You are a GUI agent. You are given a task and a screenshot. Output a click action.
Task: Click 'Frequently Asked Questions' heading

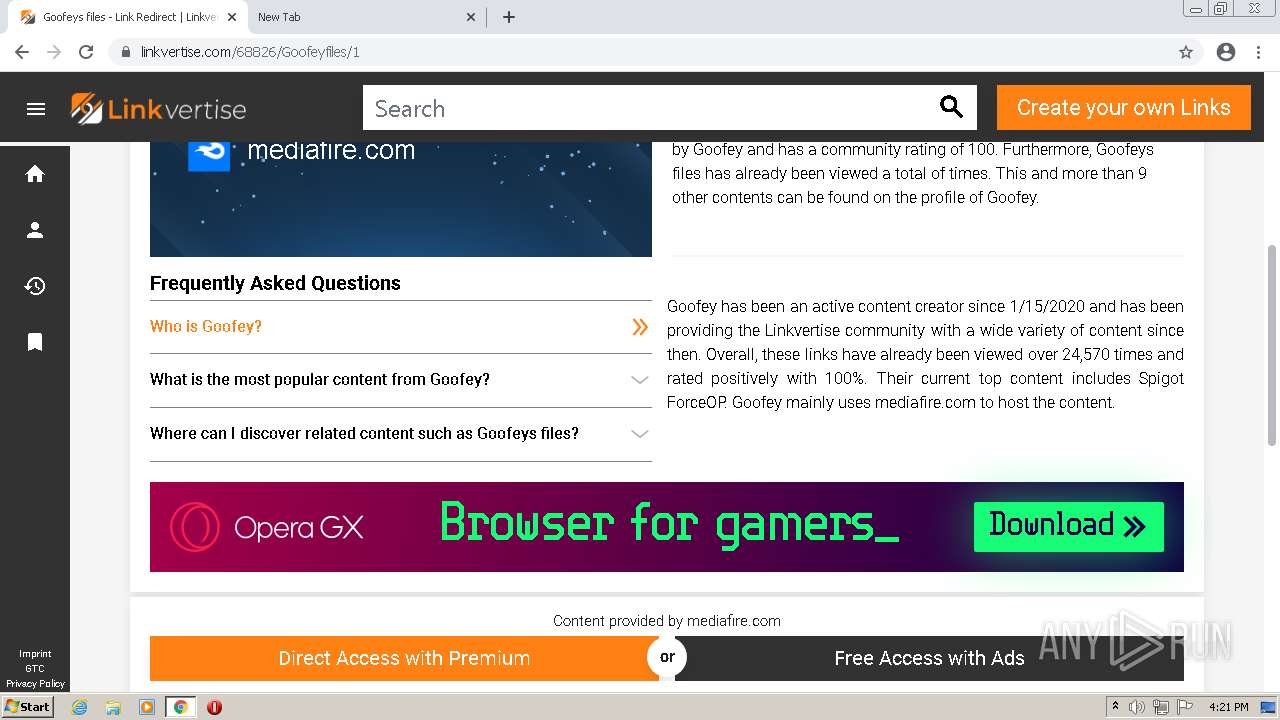pyautogui.click(x=275, y=283)
